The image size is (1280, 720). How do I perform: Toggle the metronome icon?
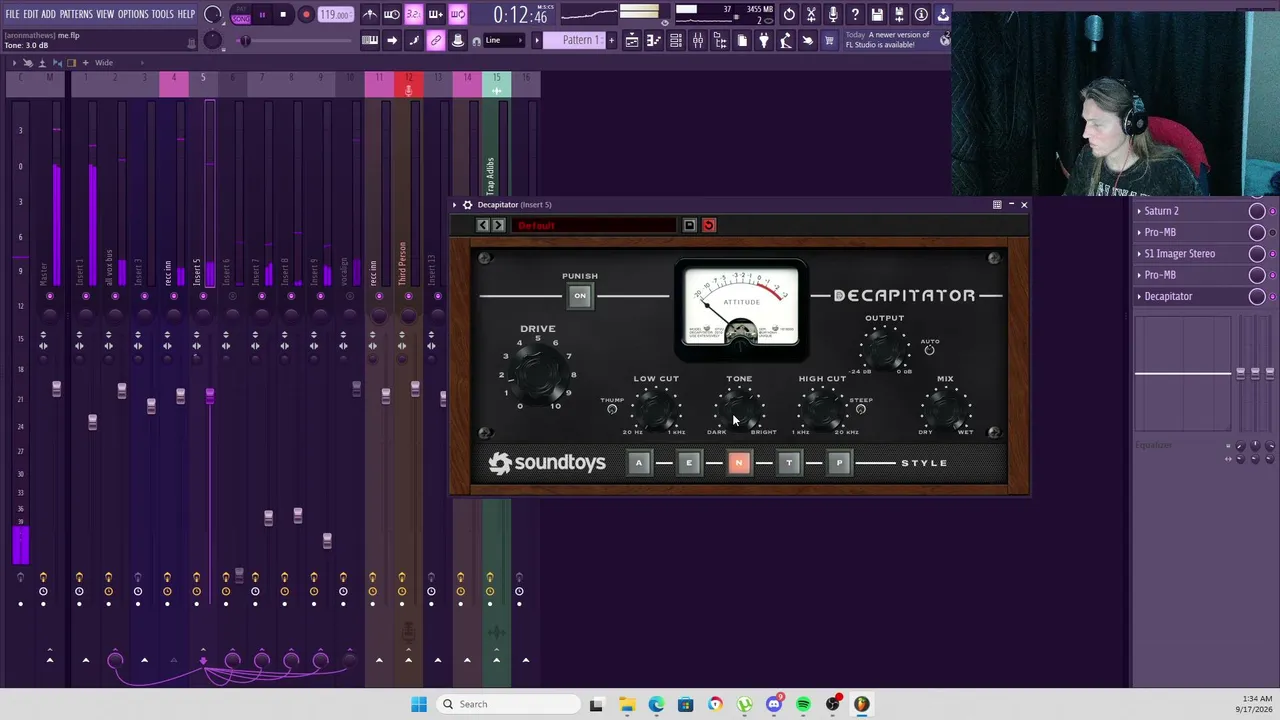[370, 14]
